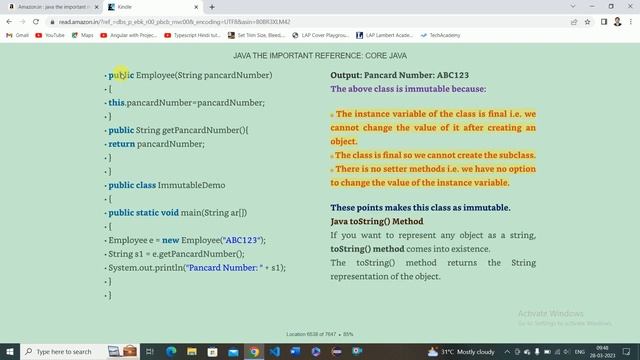Switch to the Kindle browser tab
This screenshot has width=640, height=360.
[x=153, y=7]
